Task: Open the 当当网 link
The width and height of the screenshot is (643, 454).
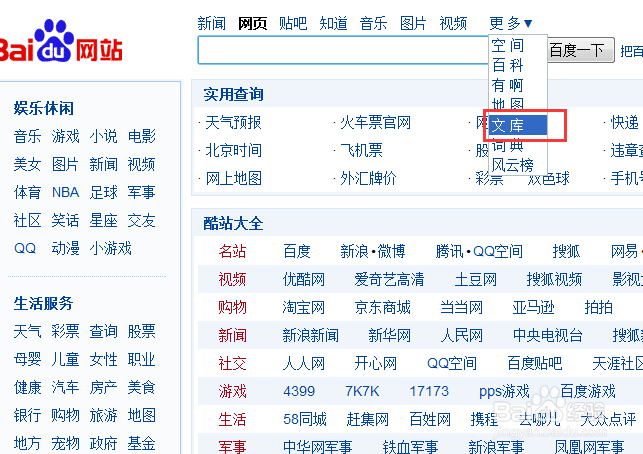Action: point(461,308)
